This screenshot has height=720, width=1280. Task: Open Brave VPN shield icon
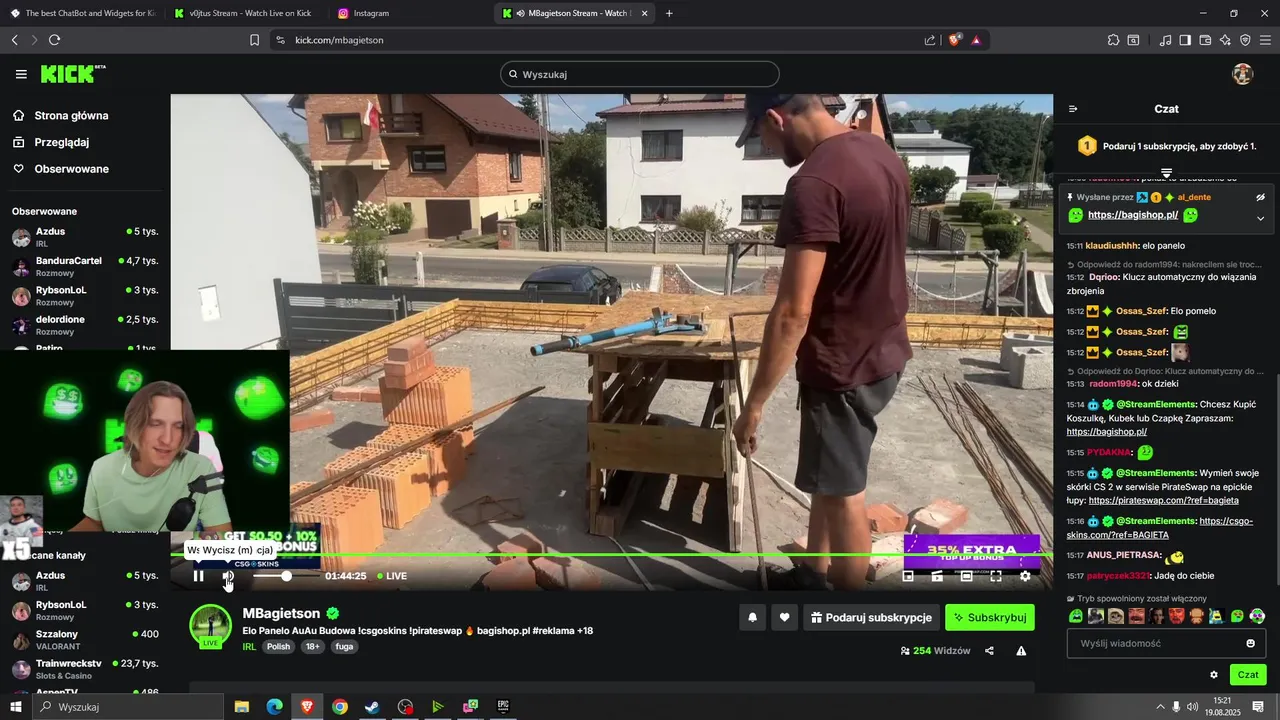[x=1245, y=40]
